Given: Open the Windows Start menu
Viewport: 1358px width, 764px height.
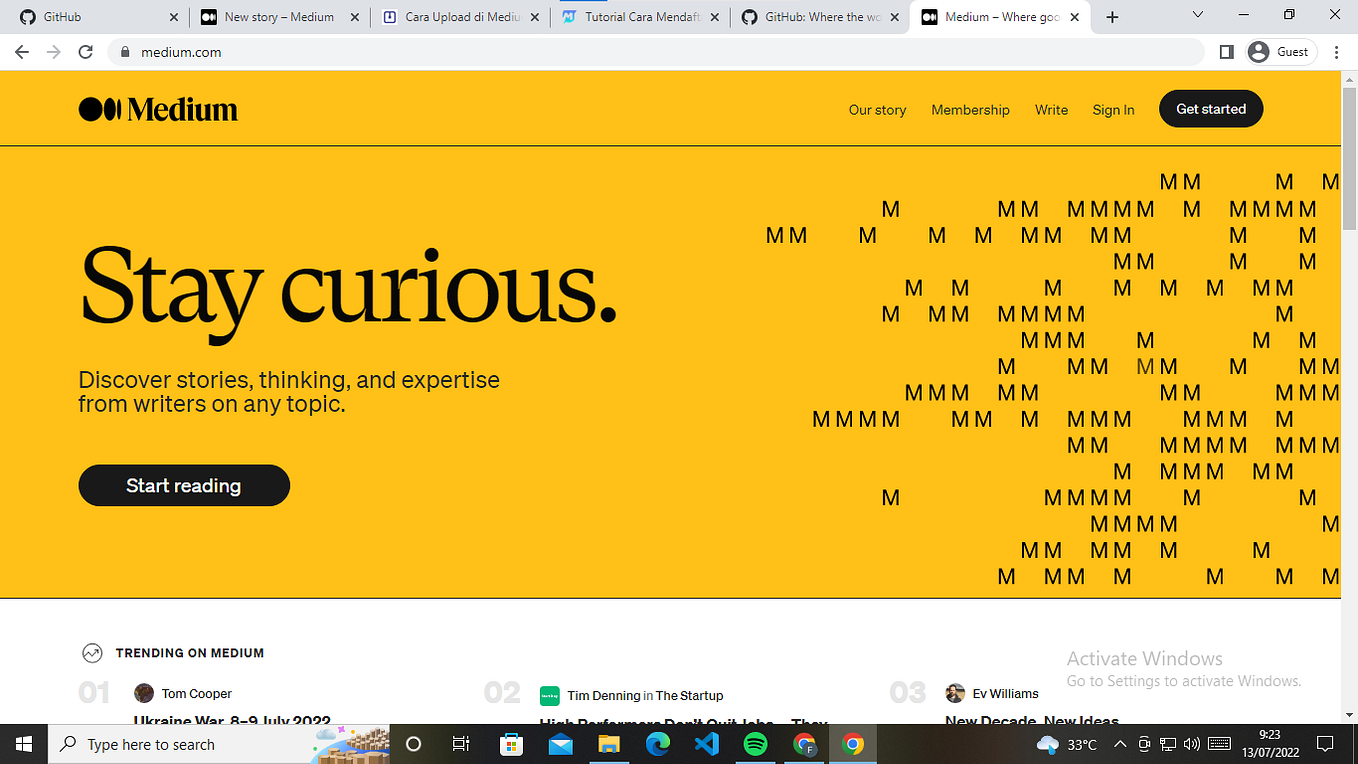Looking at the screenshot, I should point(23,744).
